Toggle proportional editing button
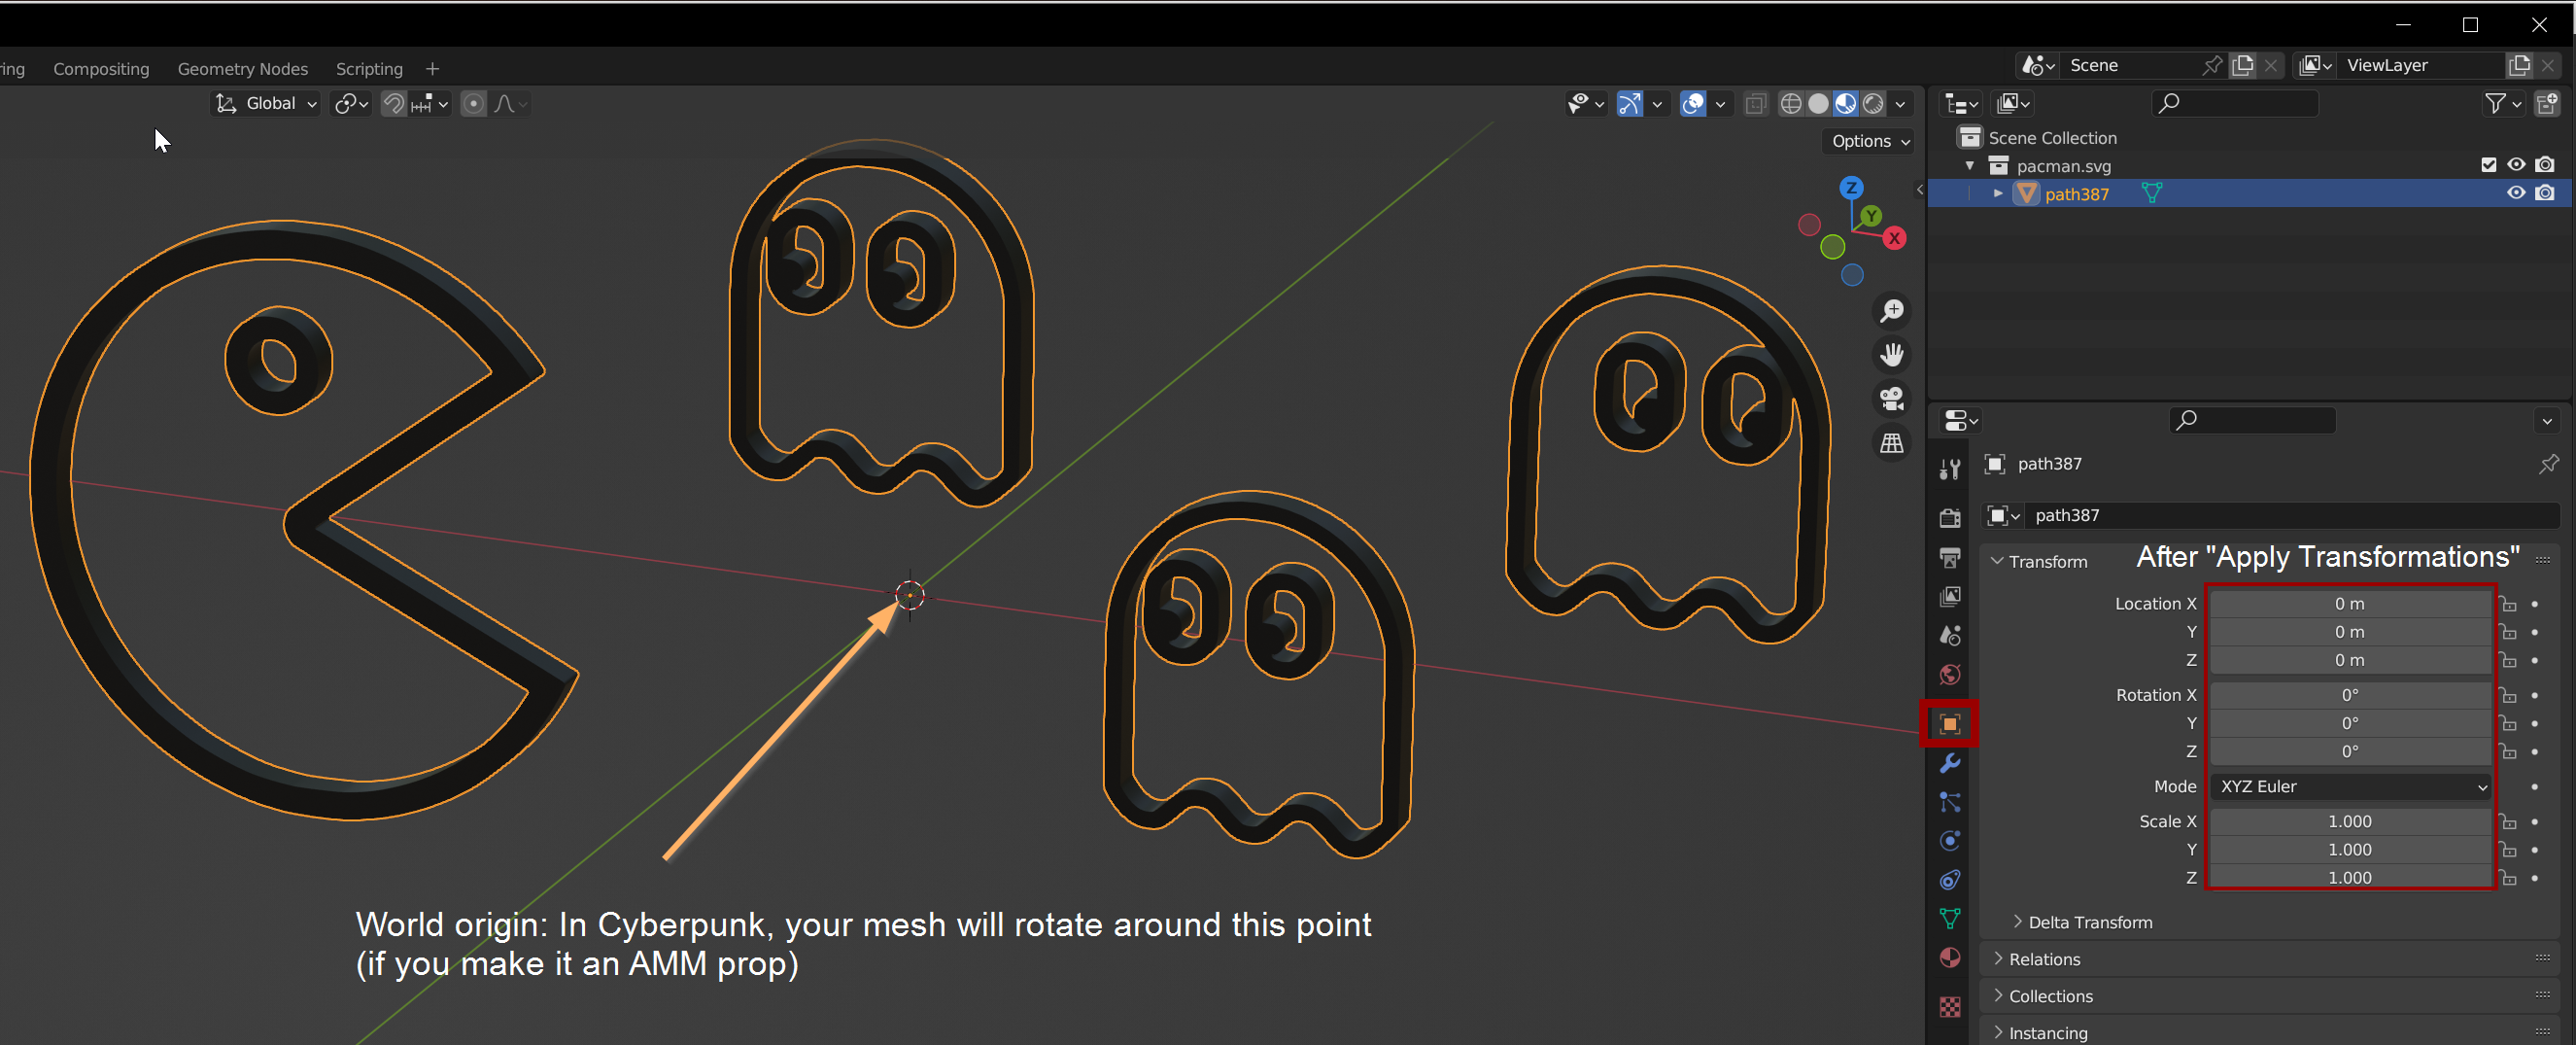 pyautogui.click(x=474, y=104)
